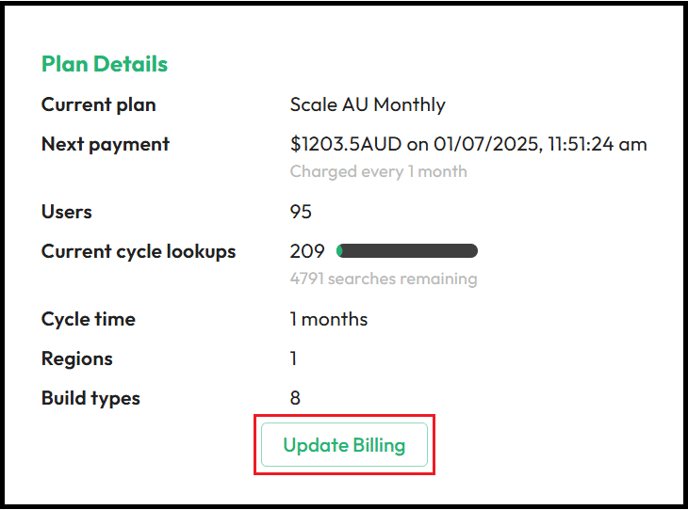The width and height of the screenshot is (688, 510).
Task: Click the lookups usage progress bar
Action: point(407,251)
